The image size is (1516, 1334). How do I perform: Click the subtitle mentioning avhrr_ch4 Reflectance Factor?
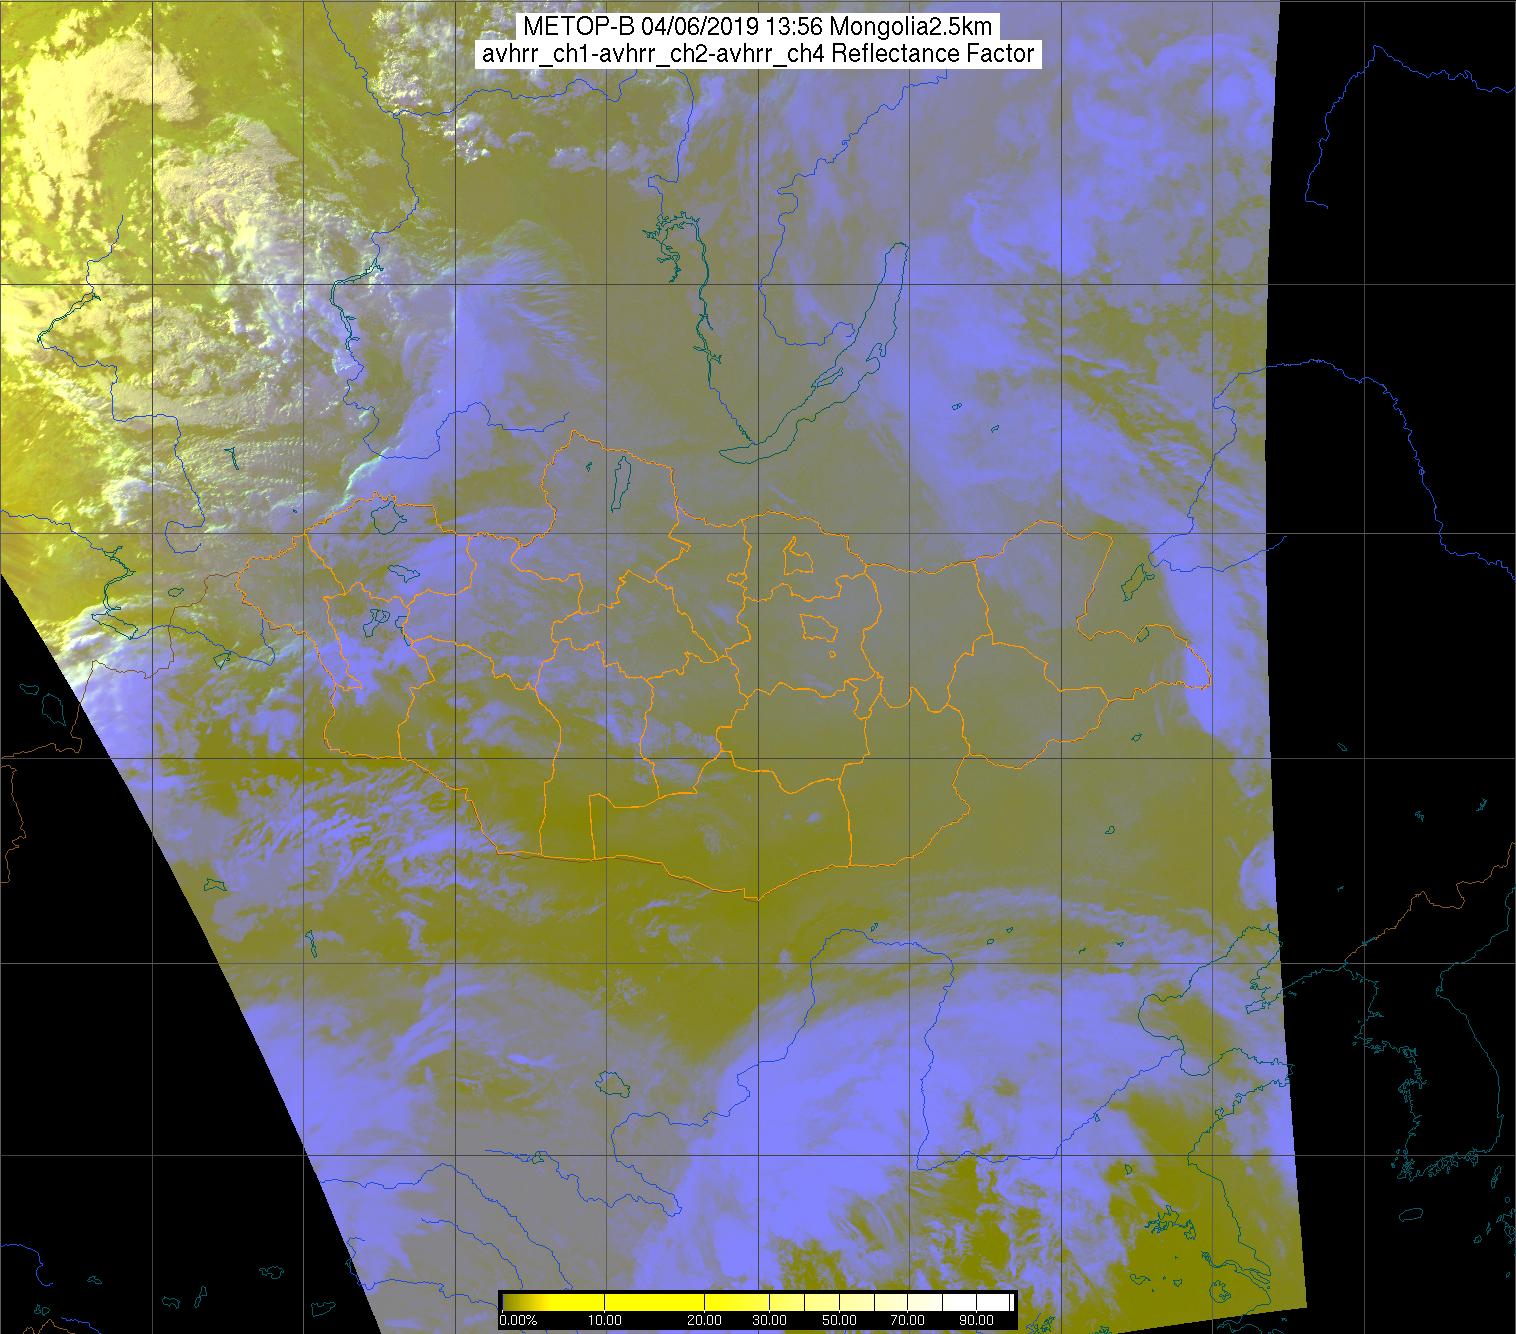[758, 54]
